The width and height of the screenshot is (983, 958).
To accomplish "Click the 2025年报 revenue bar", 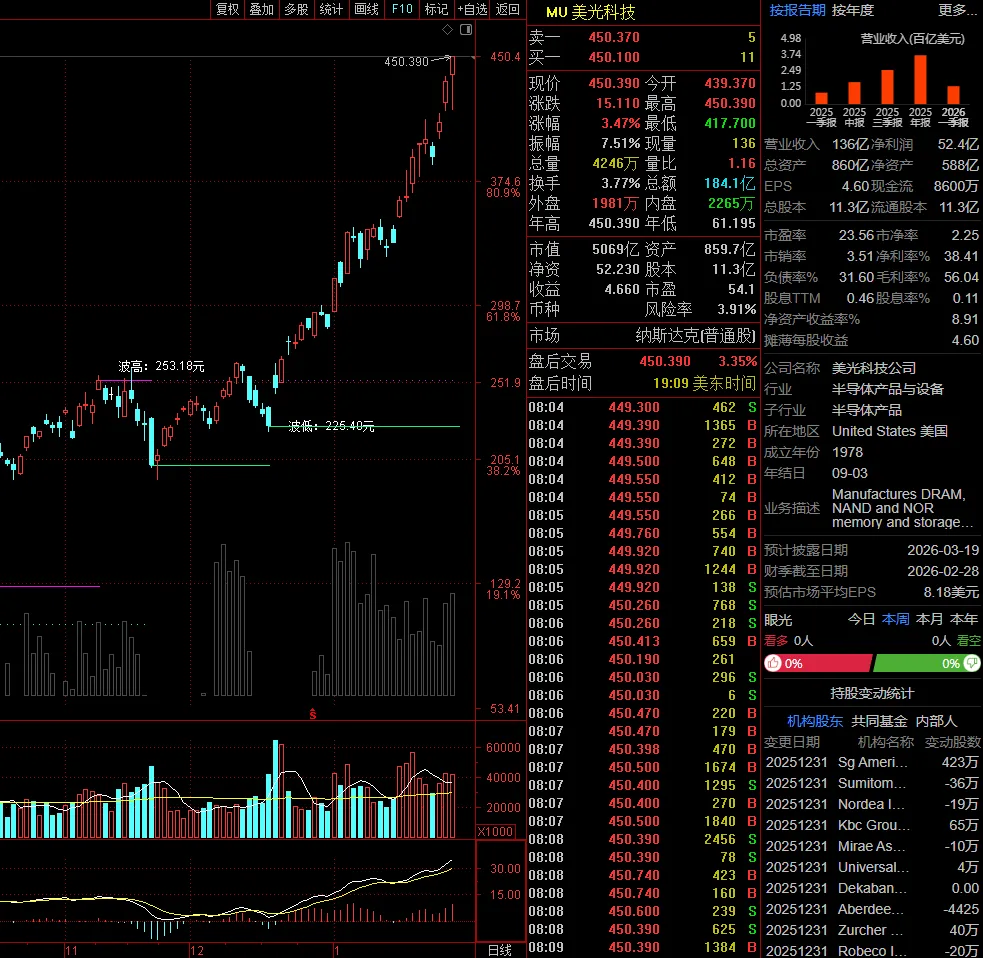I will 920,80.
